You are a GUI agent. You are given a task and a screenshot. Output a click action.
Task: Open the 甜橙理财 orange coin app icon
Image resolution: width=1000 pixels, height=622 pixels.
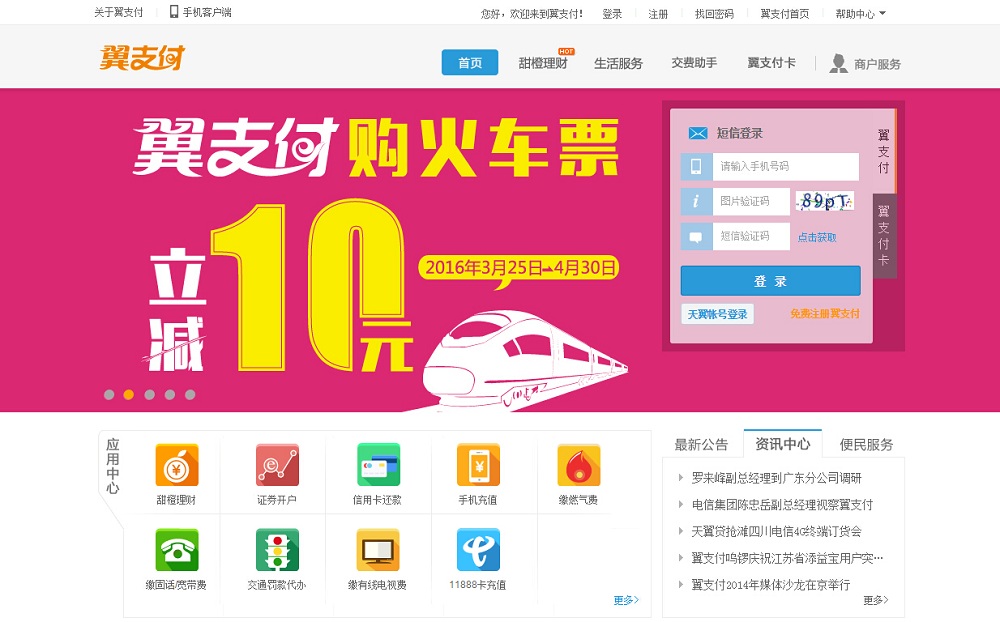(177, 465)
